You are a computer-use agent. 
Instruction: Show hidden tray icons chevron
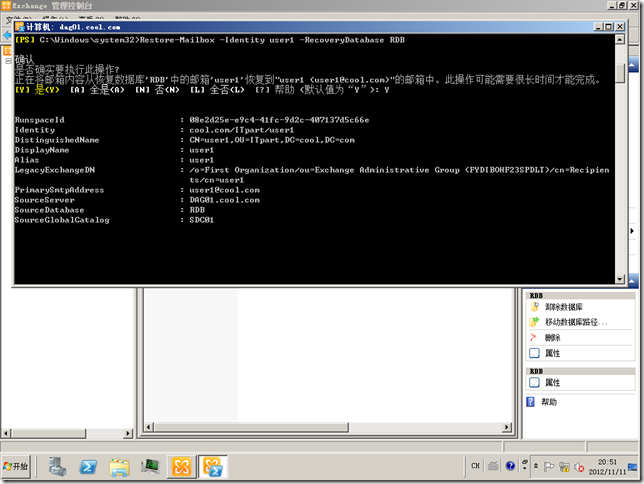tap(536, 466)
